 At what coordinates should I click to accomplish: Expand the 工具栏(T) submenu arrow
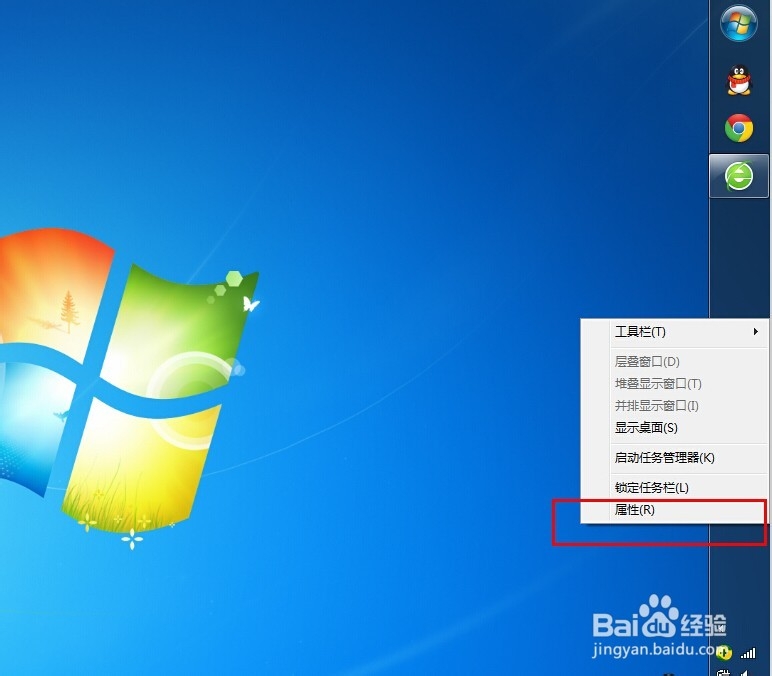tap(755, 331)
